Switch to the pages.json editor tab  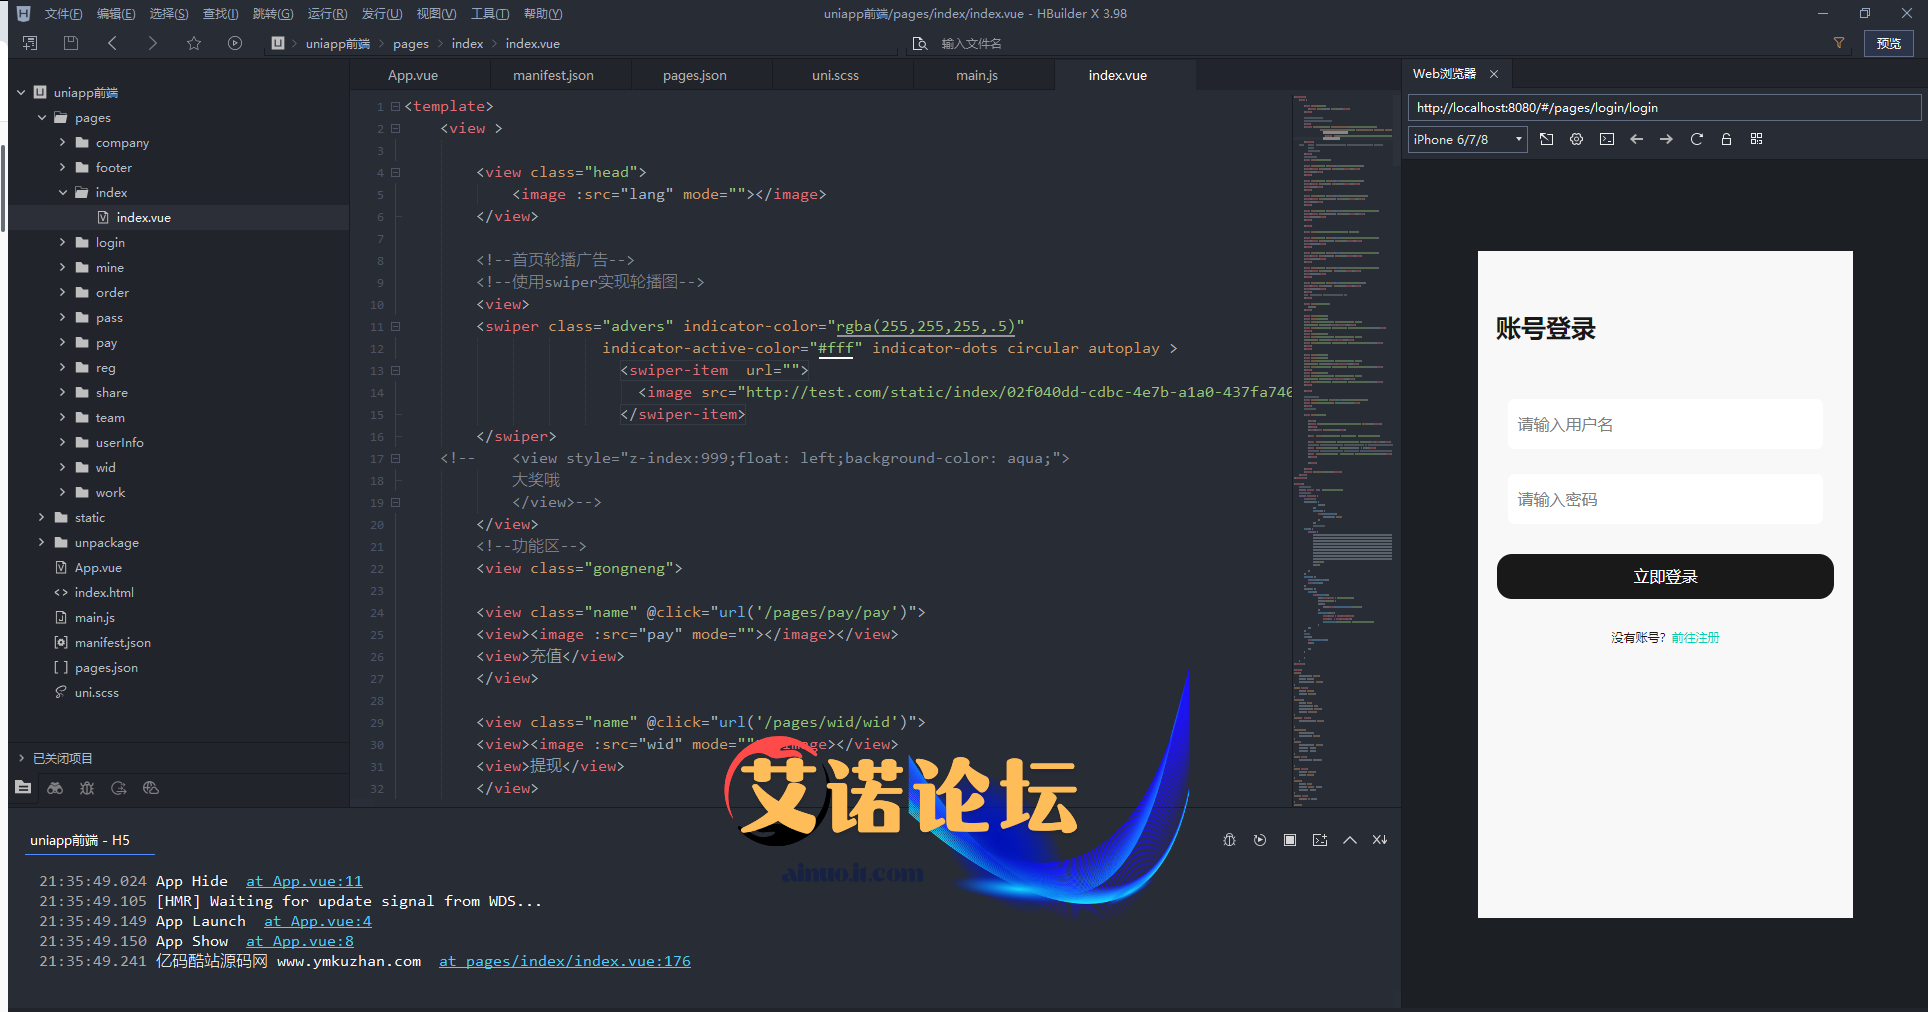coord(695,75)
